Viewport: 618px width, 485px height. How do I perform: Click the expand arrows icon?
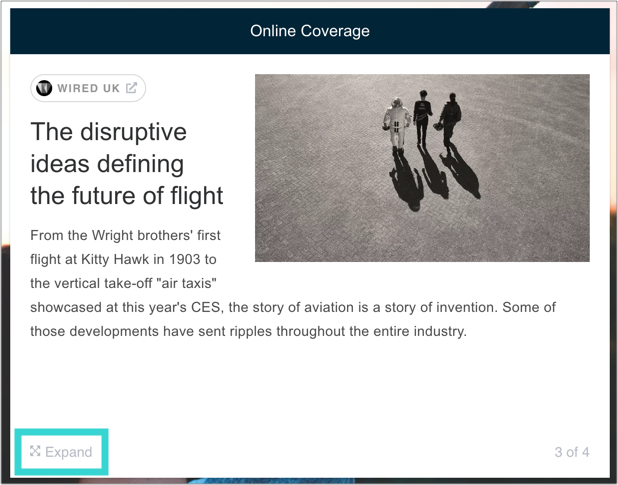click(x=35, y=451)
